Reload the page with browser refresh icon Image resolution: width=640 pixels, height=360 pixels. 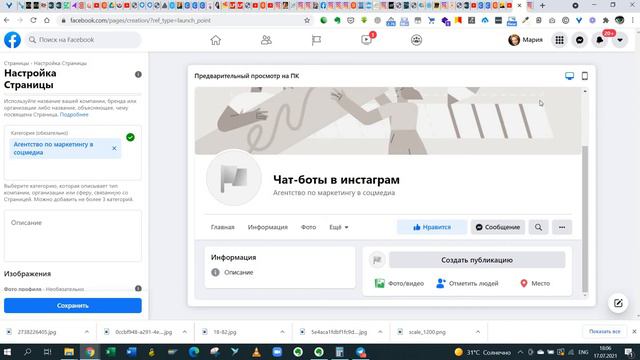(33, 20)
